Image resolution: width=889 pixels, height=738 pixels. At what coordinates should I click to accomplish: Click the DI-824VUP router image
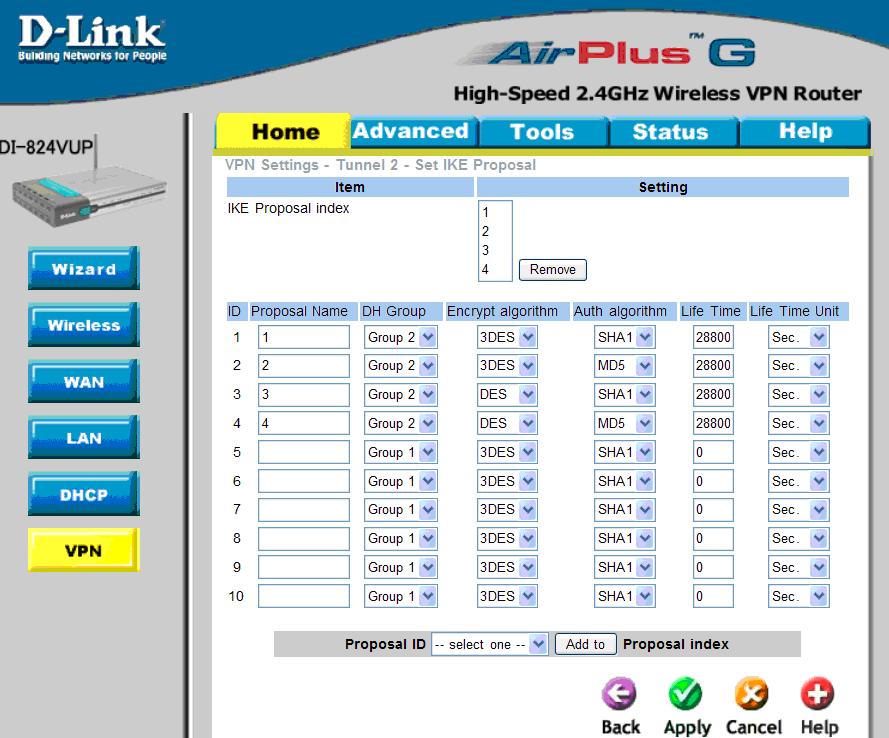[x=89, y=181]
